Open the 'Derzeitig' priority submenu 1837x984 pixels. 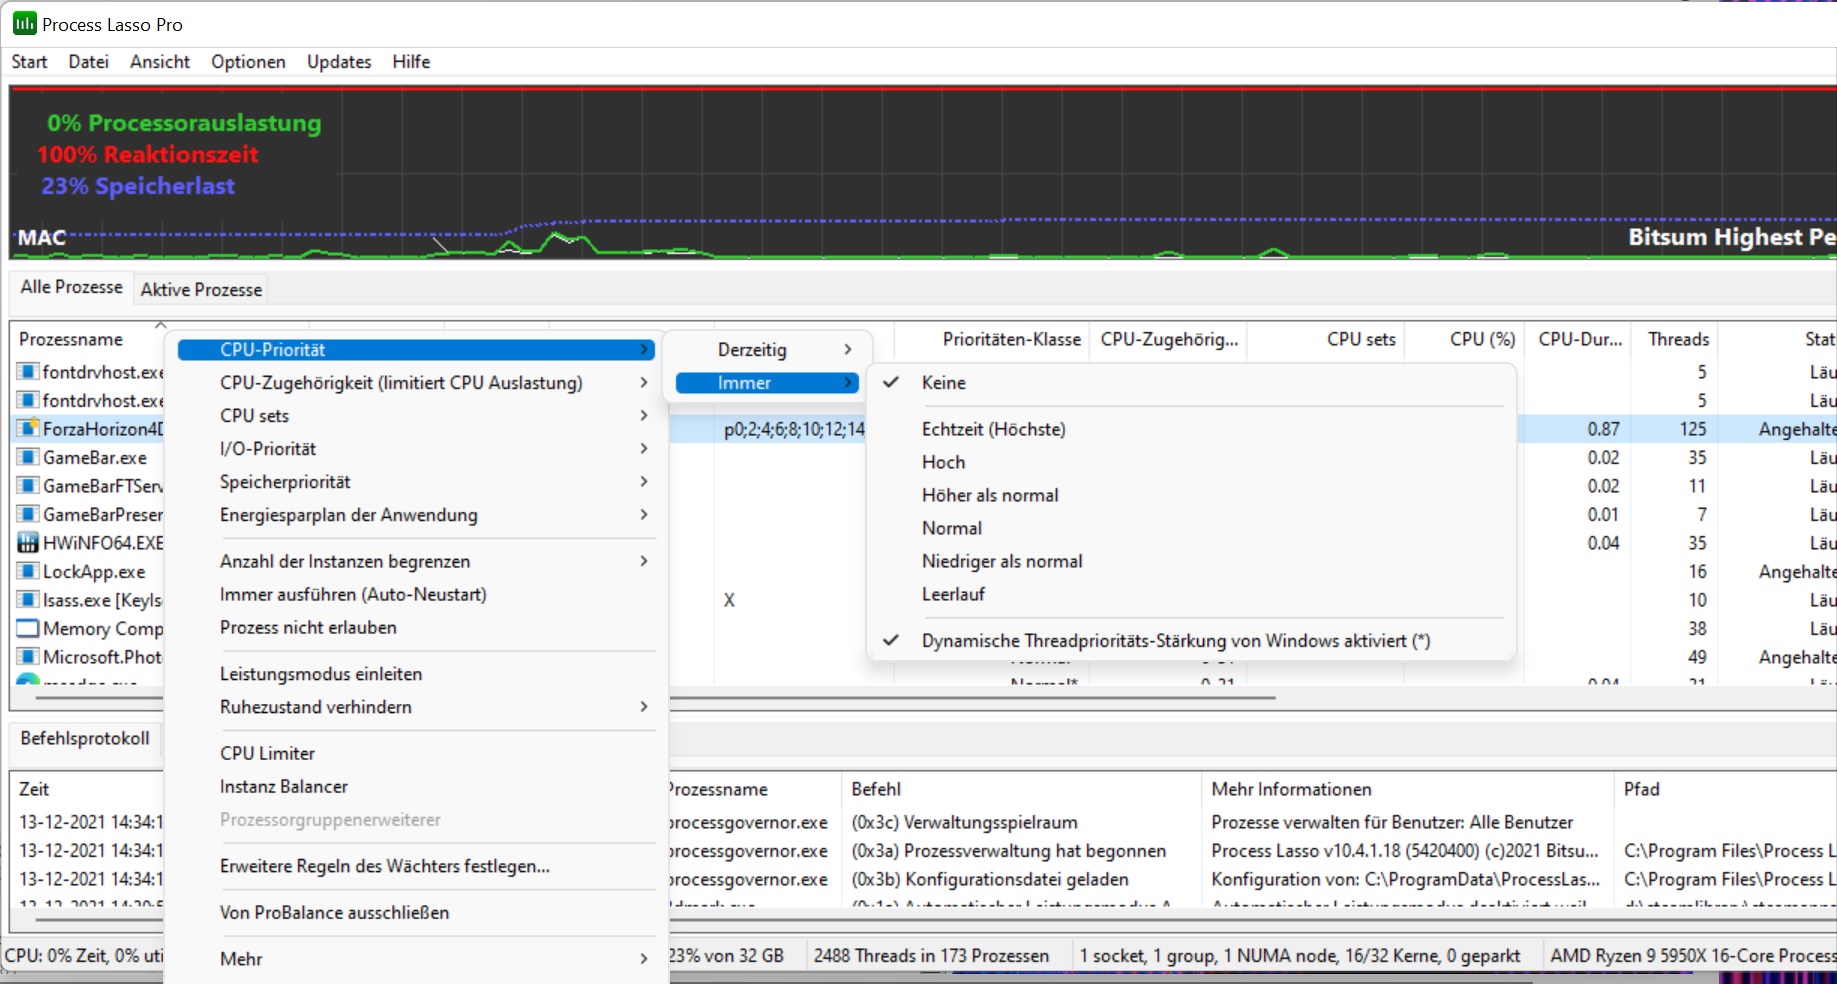[768, 350]
